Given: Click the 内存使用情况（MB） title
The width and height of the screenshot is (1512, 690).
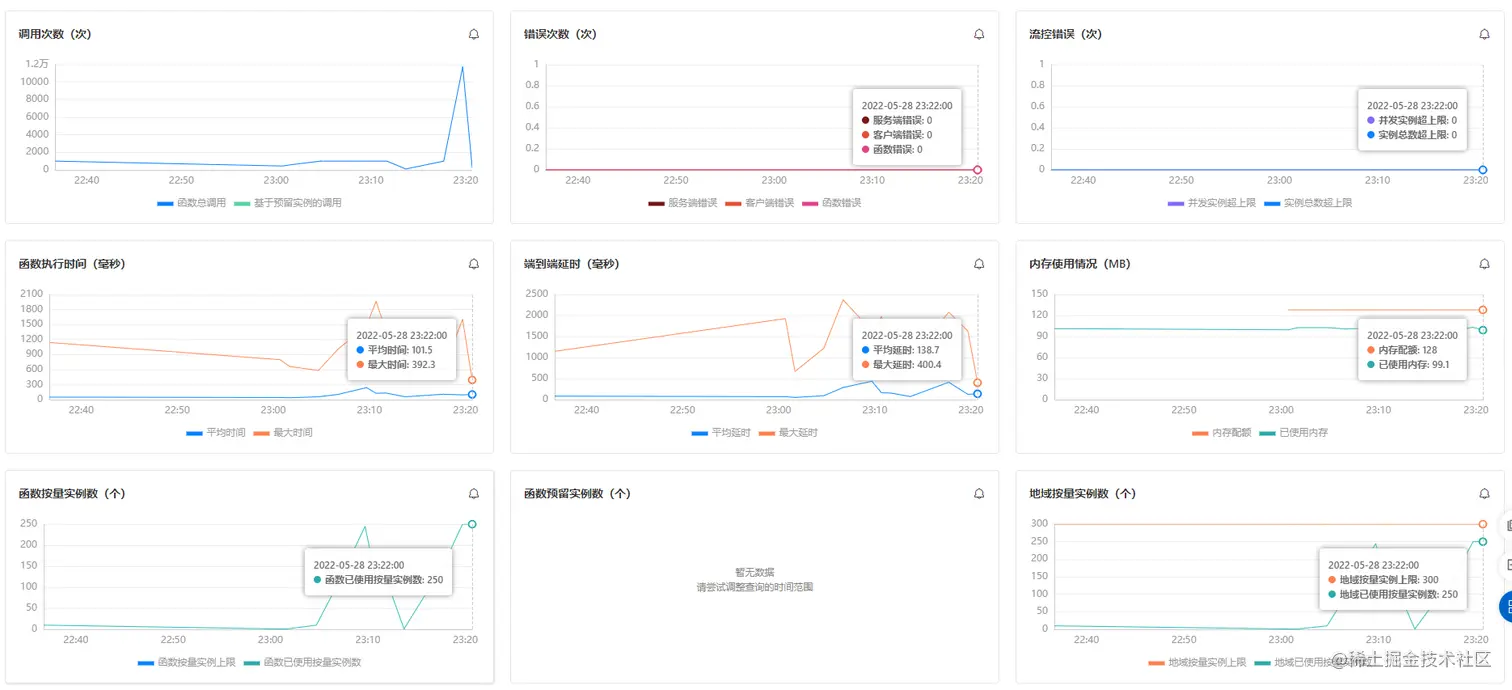Looking at the screenshot, I should [1080, 264].
